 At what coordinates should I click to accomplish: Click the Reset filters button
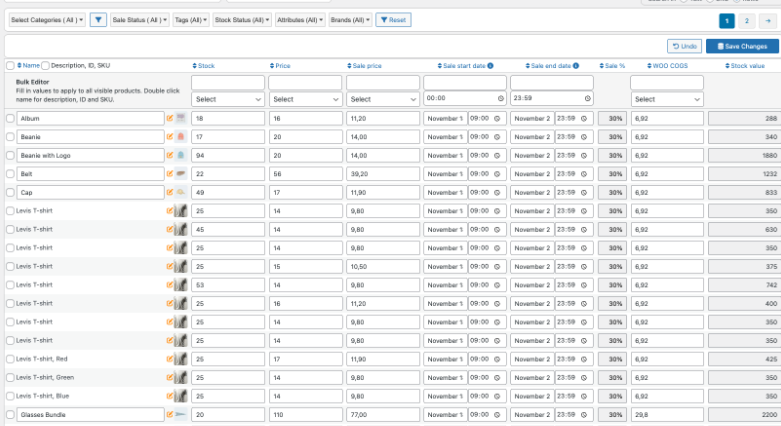[393, 20]
